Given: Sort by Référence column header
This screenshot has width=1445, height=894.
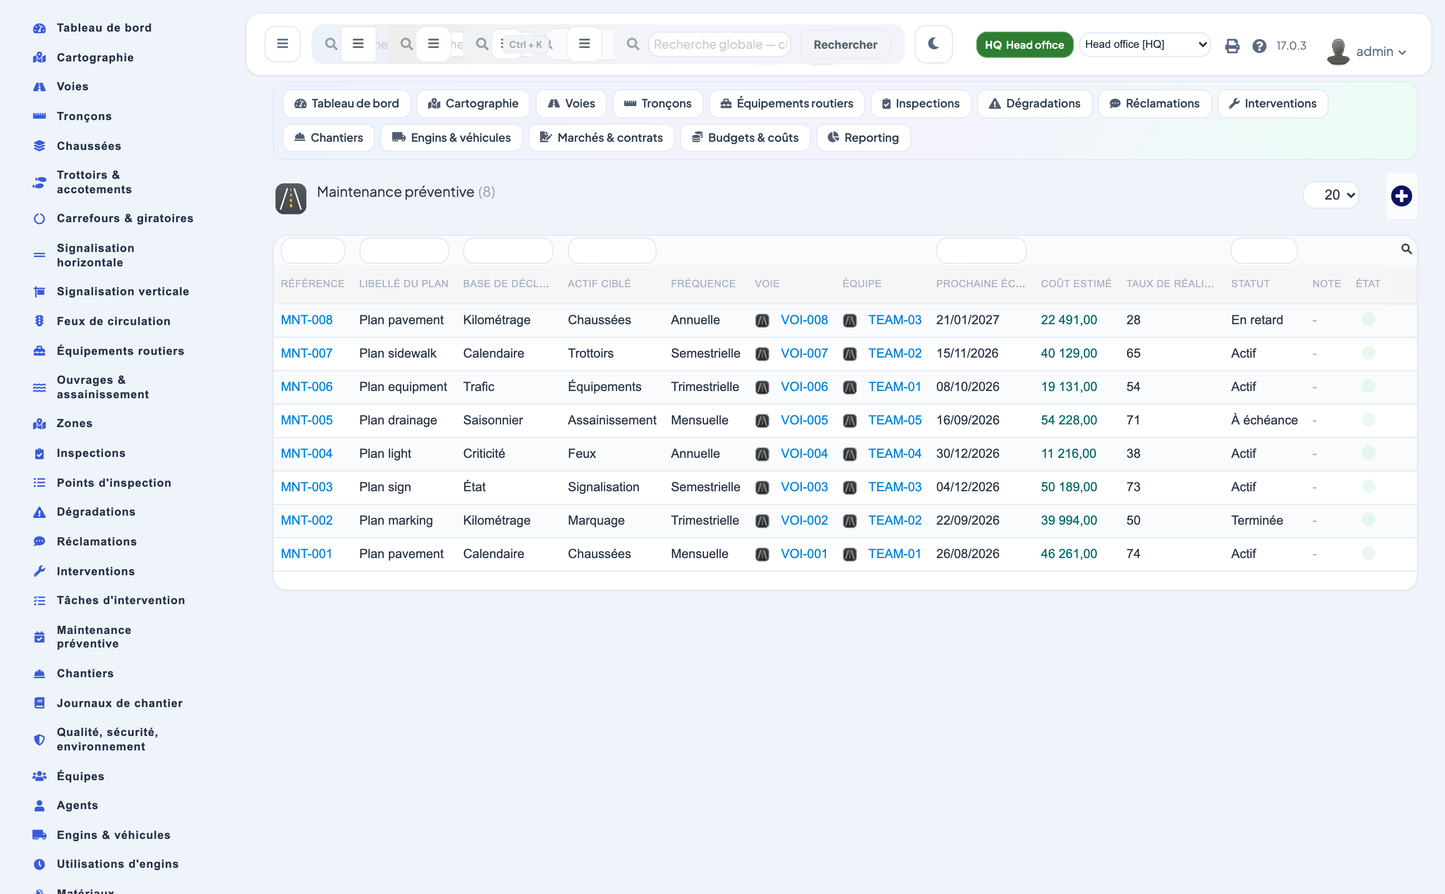Looking at the screenshot, I should click(x=312, y=284).
